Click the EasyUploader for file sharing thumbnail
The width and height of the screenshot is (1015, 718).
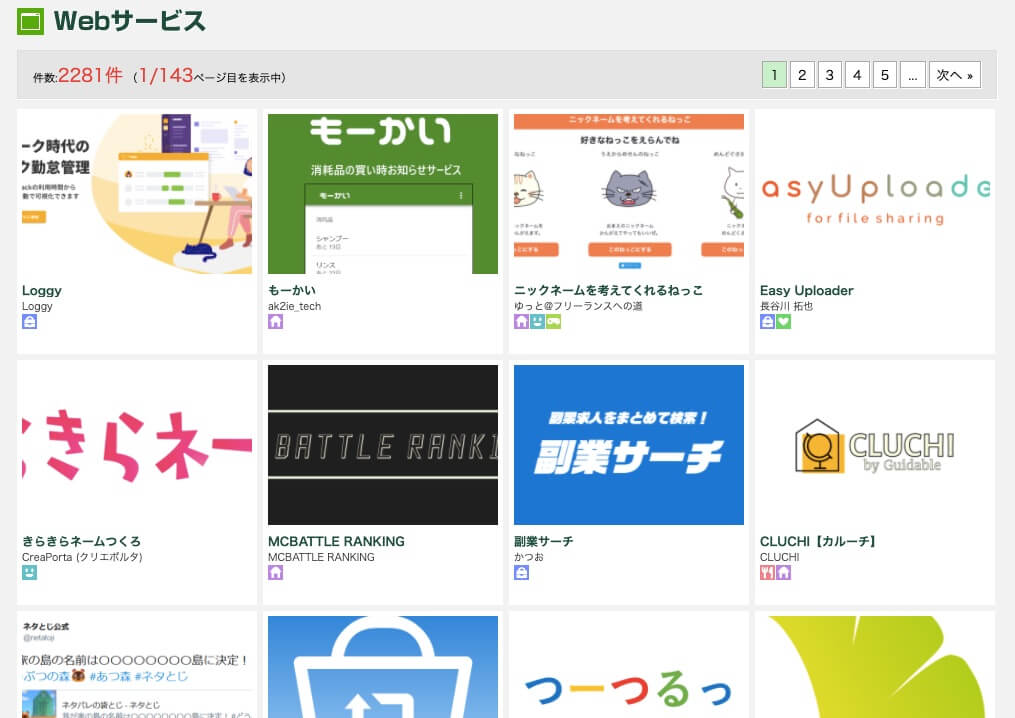(x=875, y=194)
